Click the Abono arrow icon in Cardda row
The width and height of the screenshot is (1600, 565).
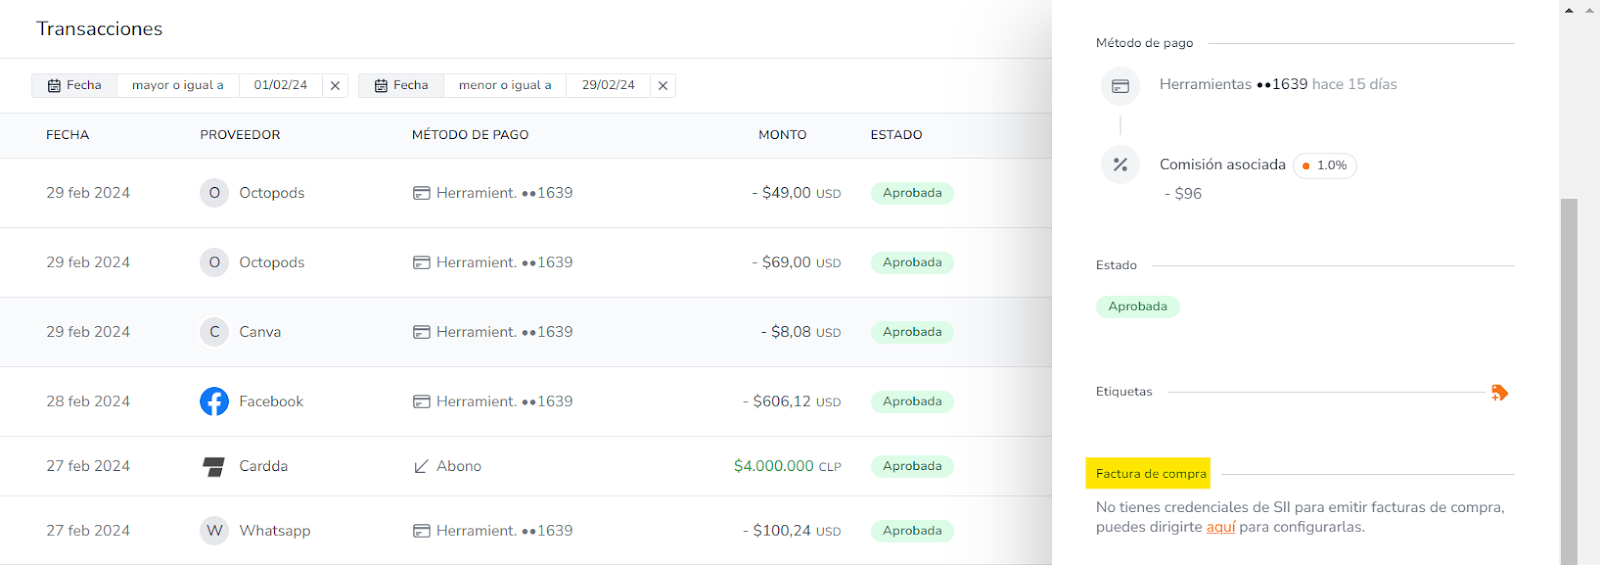[421, 466]
